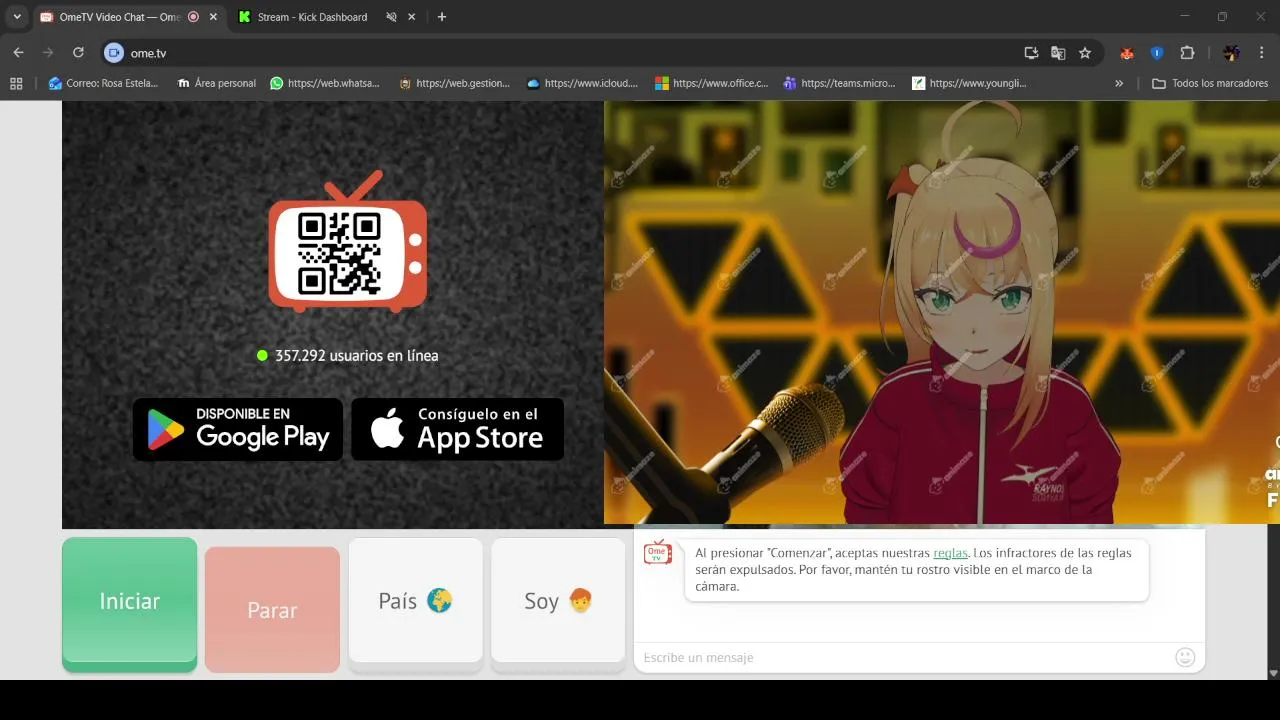Open the Chrome three-dot menu
The width and height of the screenshot is (1280, 720).
[x=1261, y=53]
